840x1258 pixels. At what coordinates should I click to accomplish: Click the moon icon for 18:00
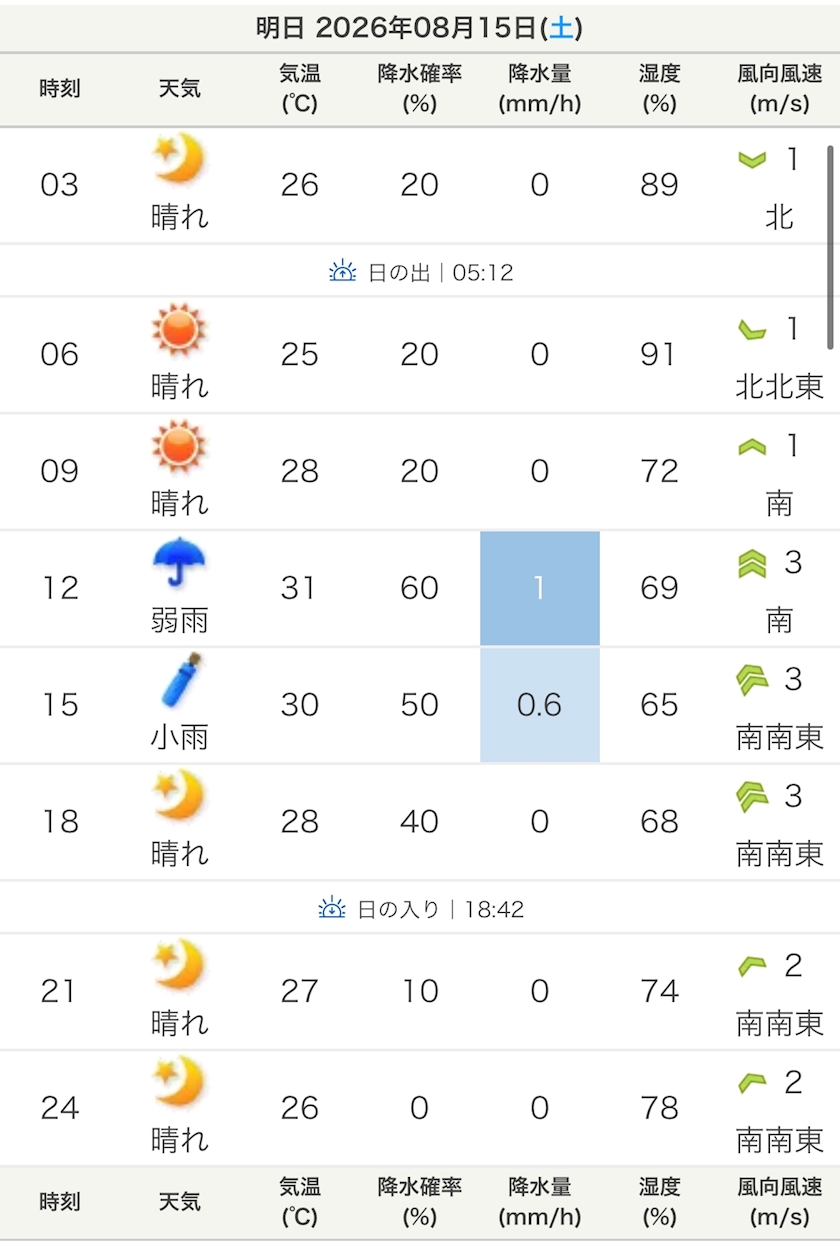pyautogui.click(x=179, y=796)
